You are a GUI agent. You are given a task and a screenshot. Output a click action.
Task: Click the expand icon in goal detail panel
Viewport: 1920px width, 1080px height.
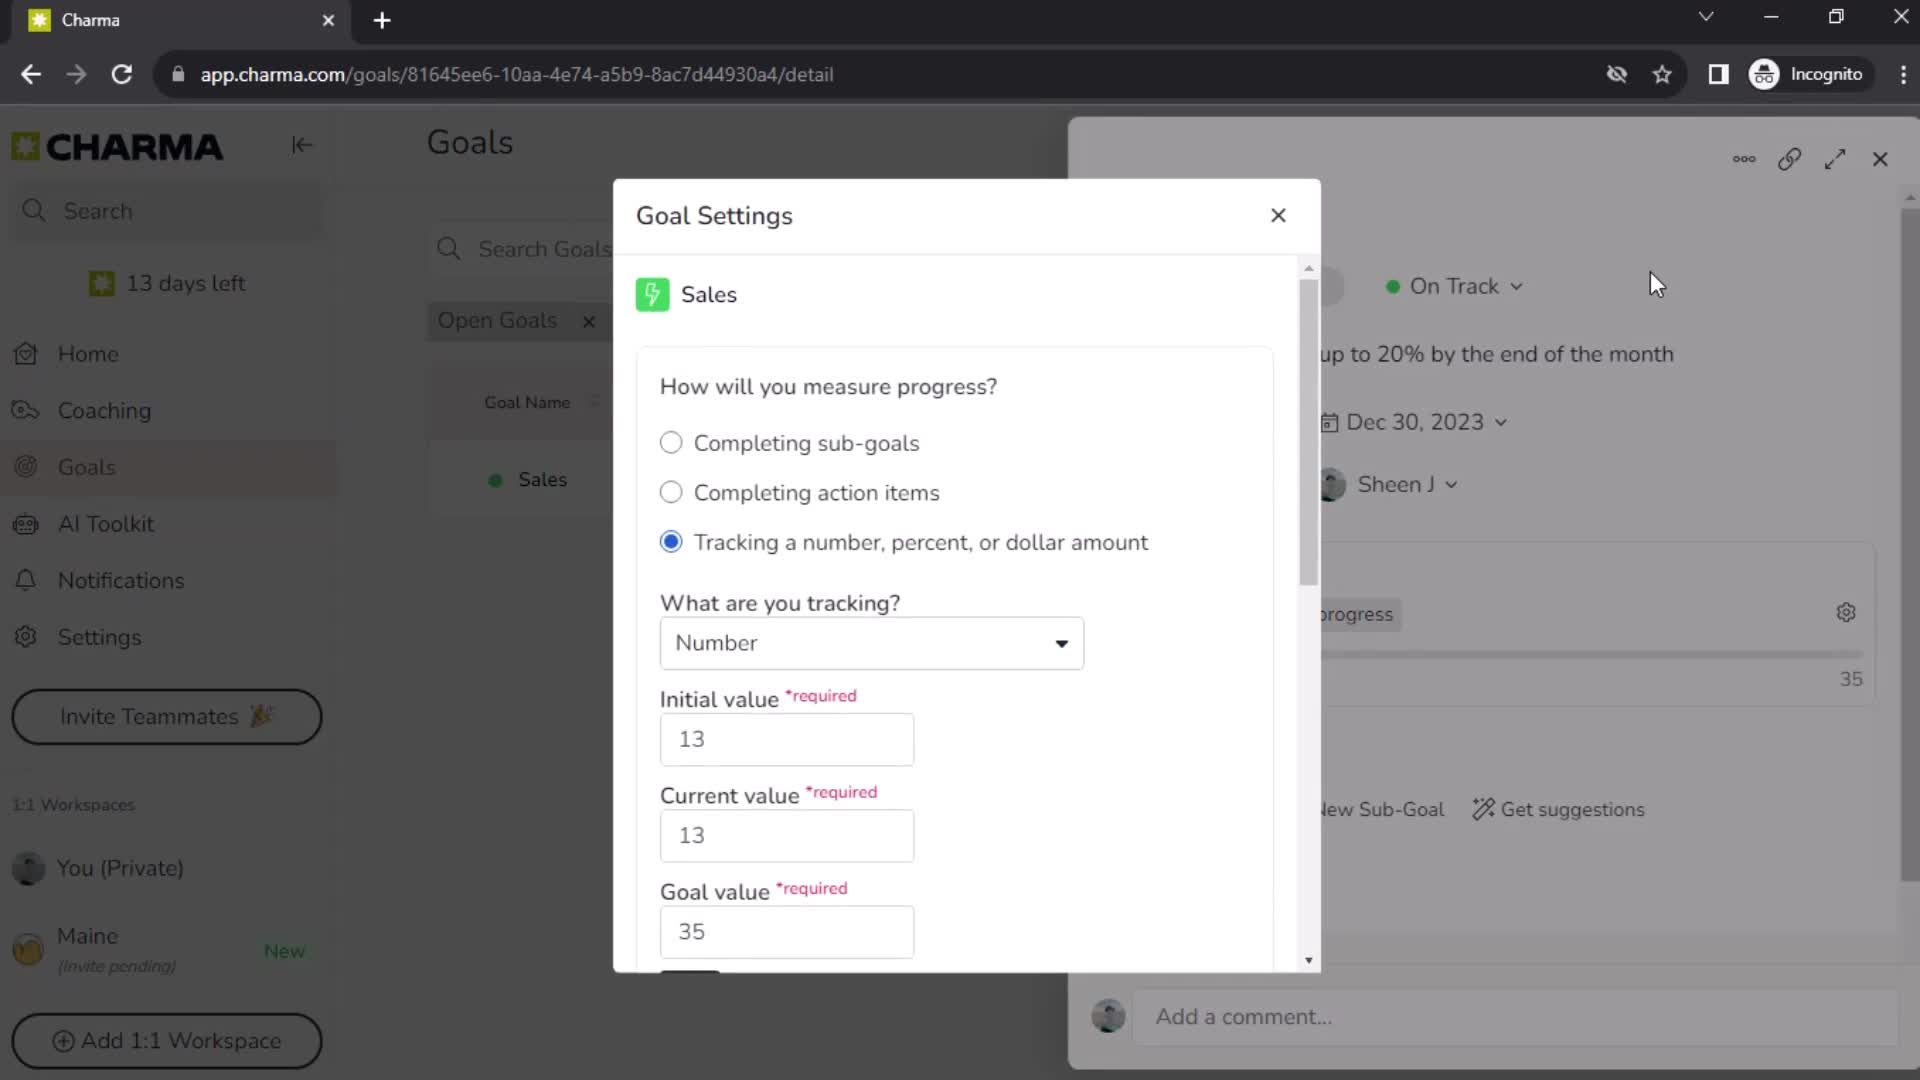(x=1834, y=160)
